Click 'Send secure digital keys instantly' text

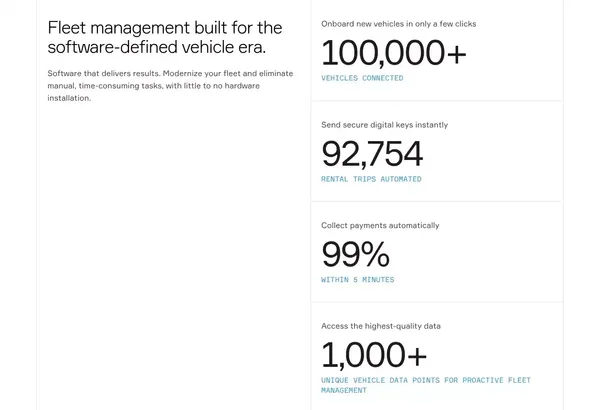(385, 125)
